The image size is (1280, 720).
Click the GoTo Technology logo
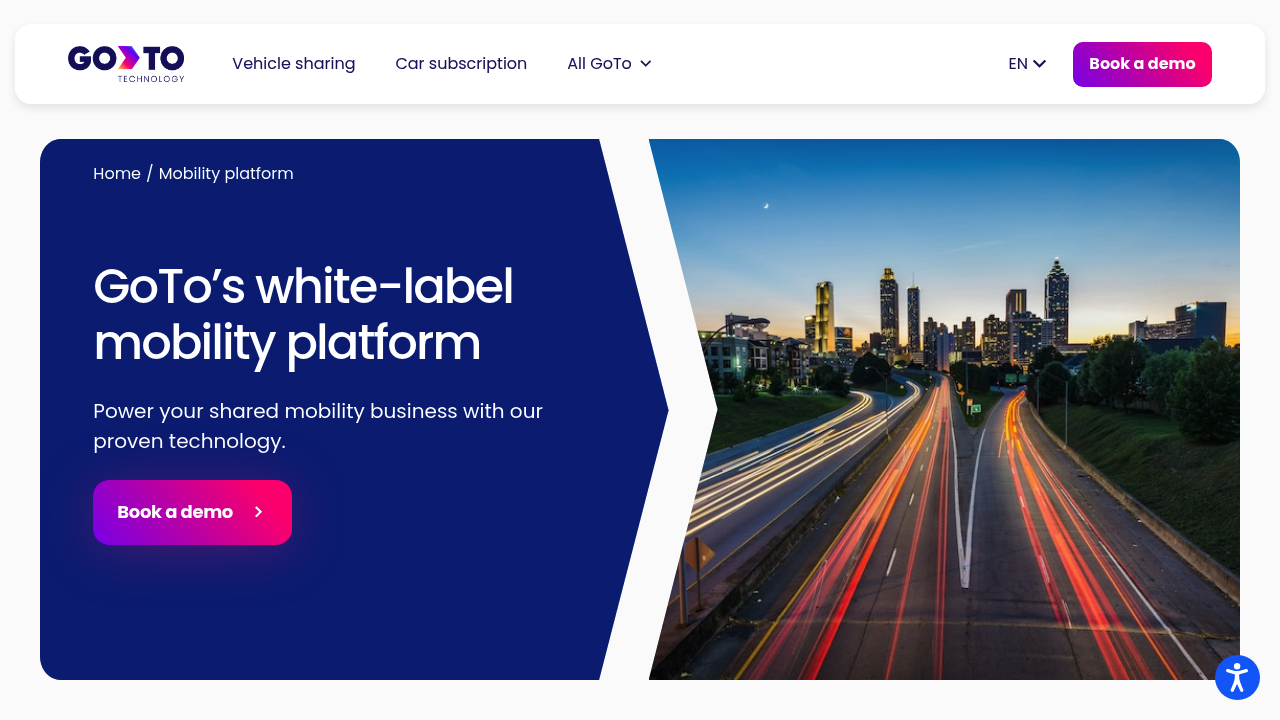[126, 62]
